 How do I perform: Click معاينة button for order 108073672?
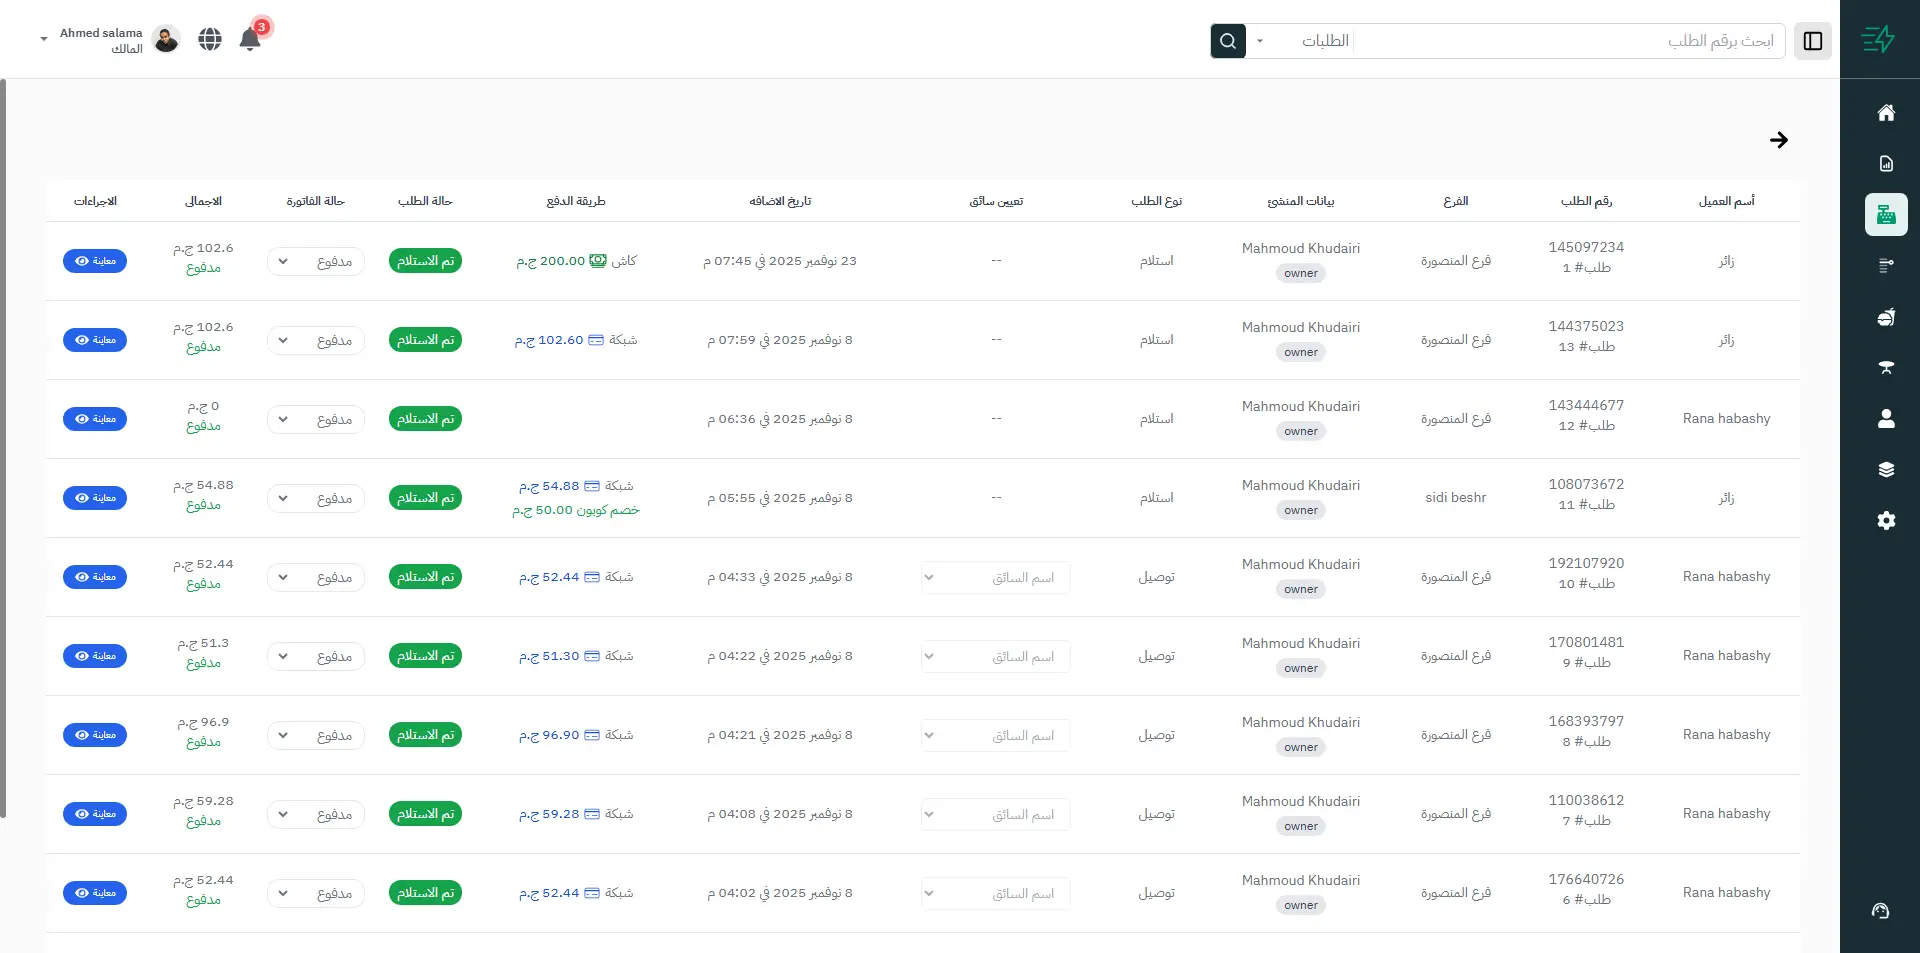click(95, 497)
